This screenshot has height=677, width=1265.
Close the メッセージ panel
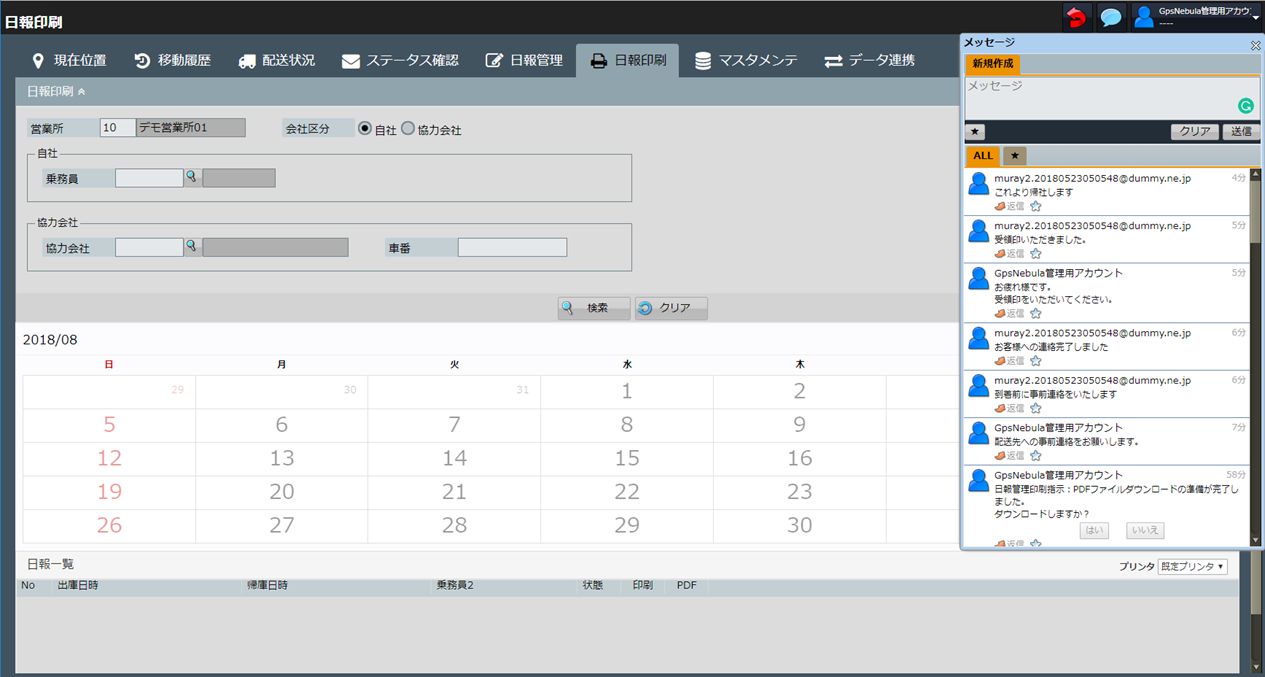pos(1255,45)
